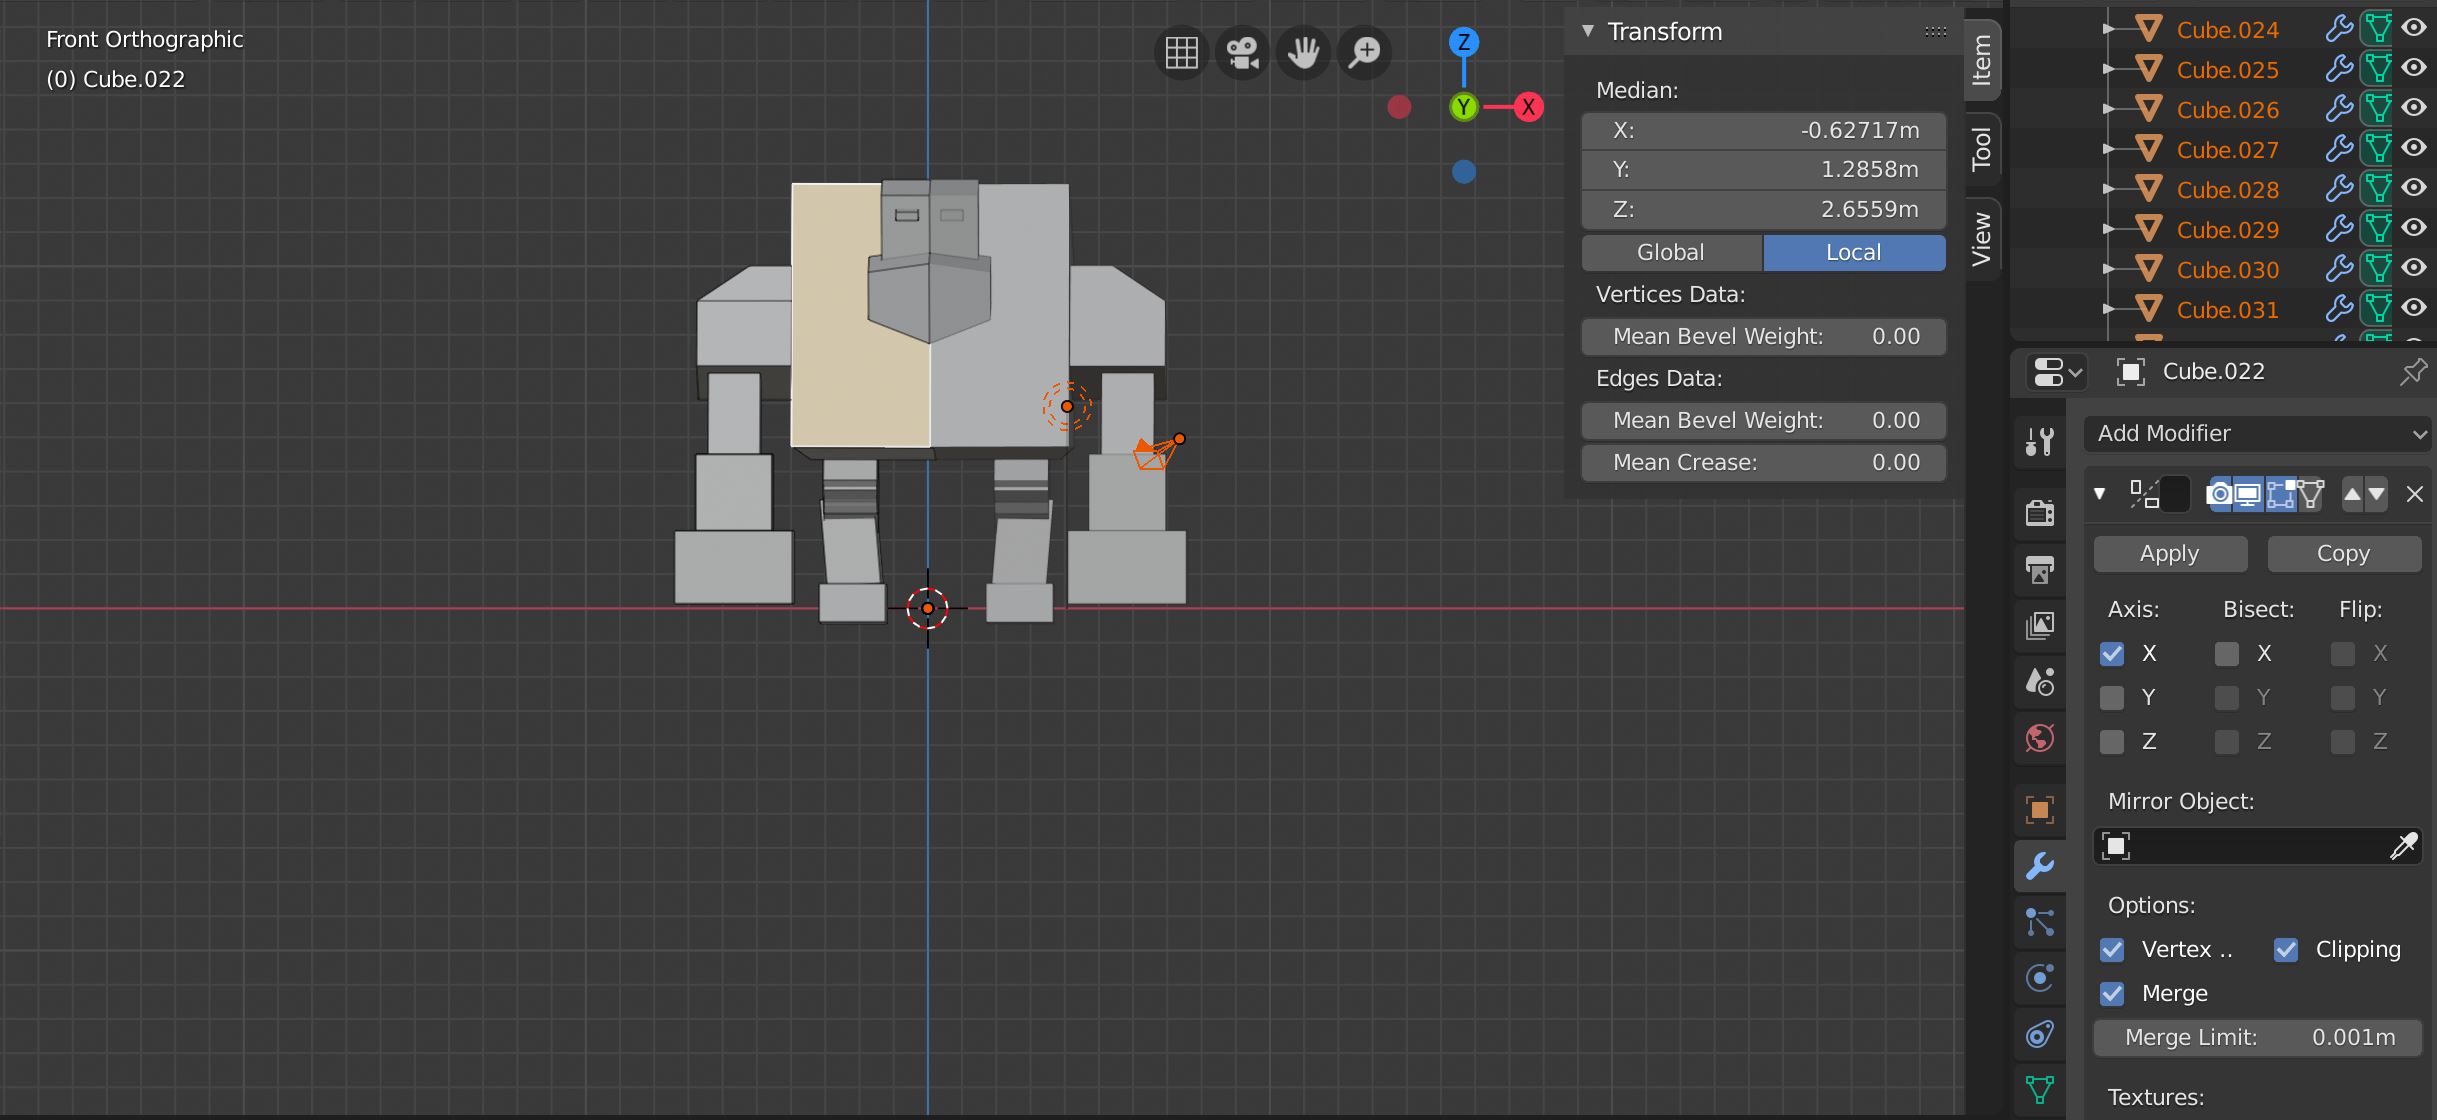Click the red X axis gizmo
This screenshot has width=2437, height=1120.
point(1528,107)
